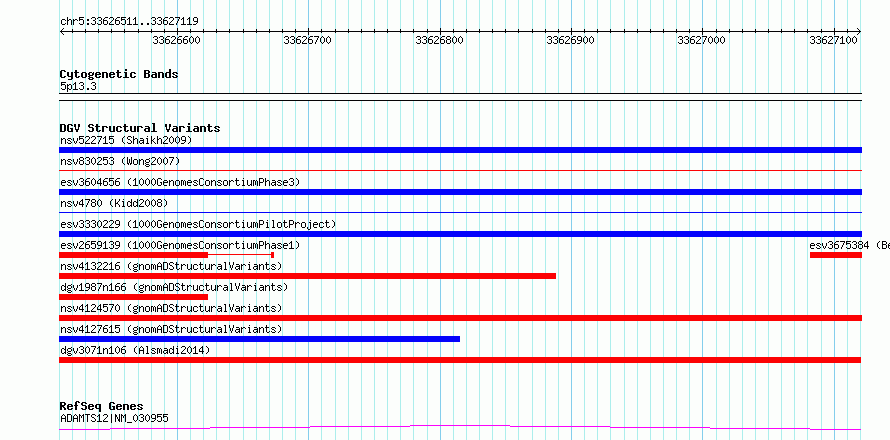Click the RefSeq Genes track heading

tap(101, 407)
